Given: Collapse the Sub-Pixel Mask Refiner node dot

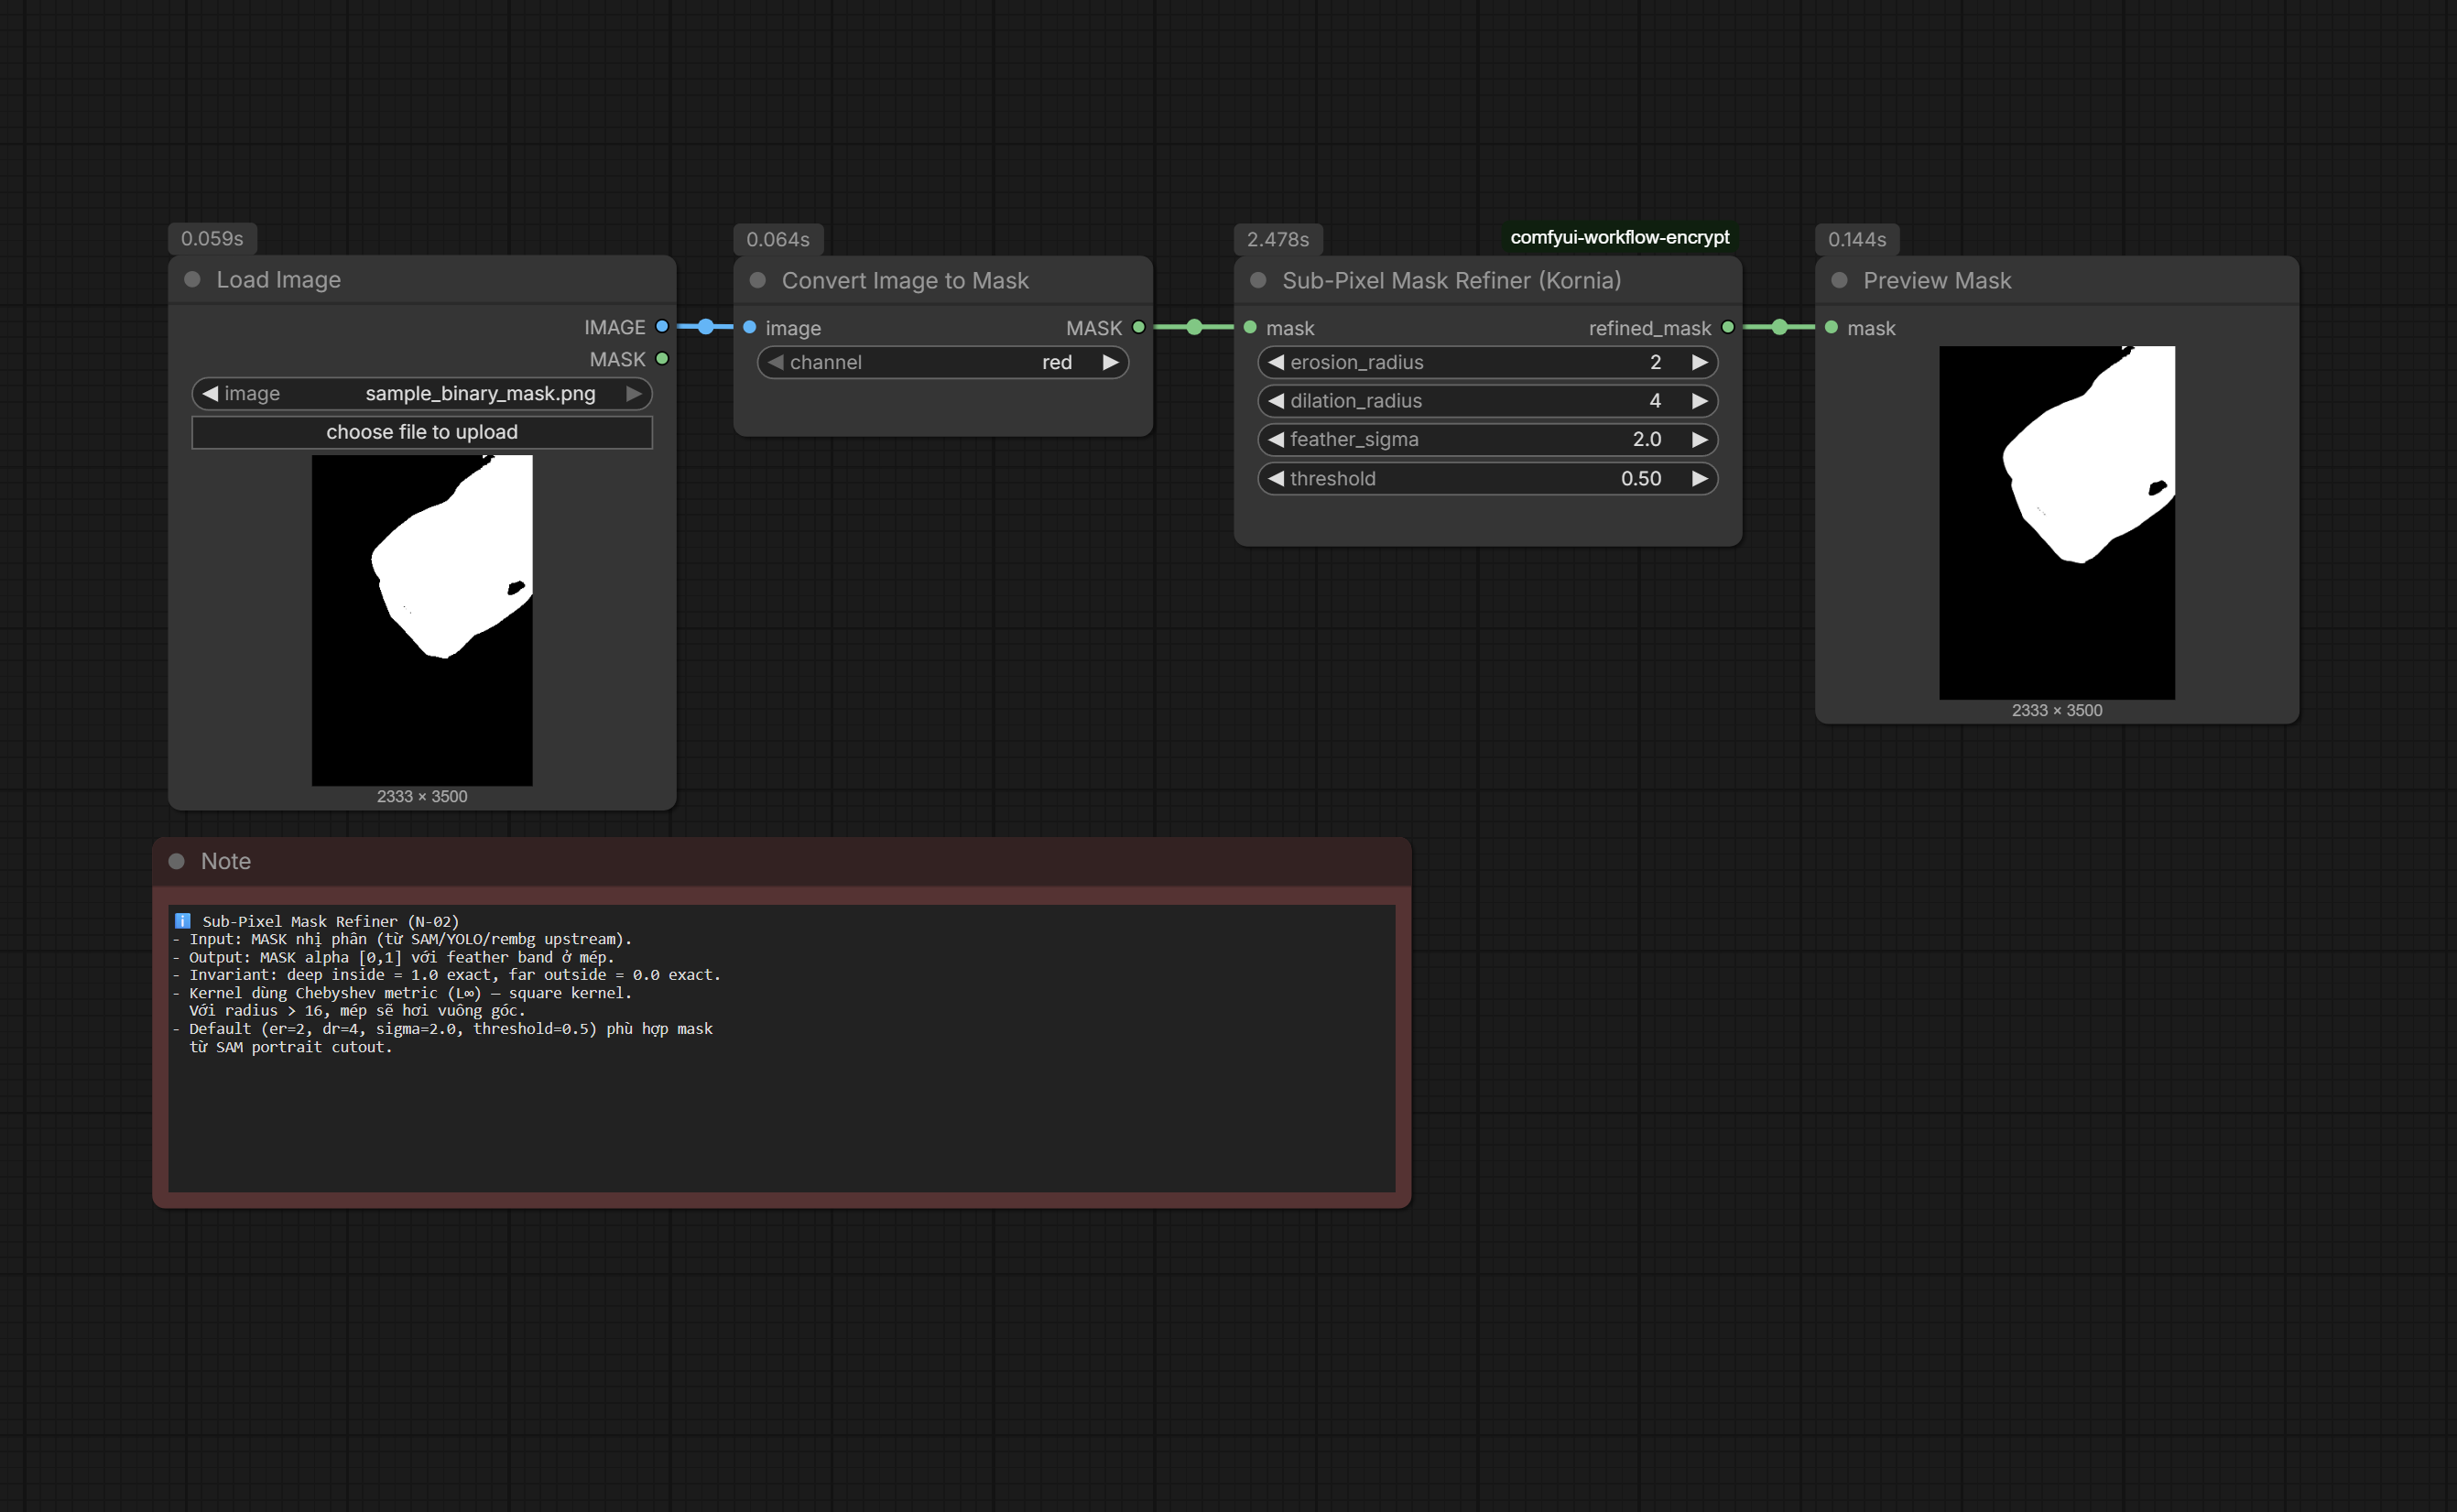Looking at the screenshot, I should 1258,281.
